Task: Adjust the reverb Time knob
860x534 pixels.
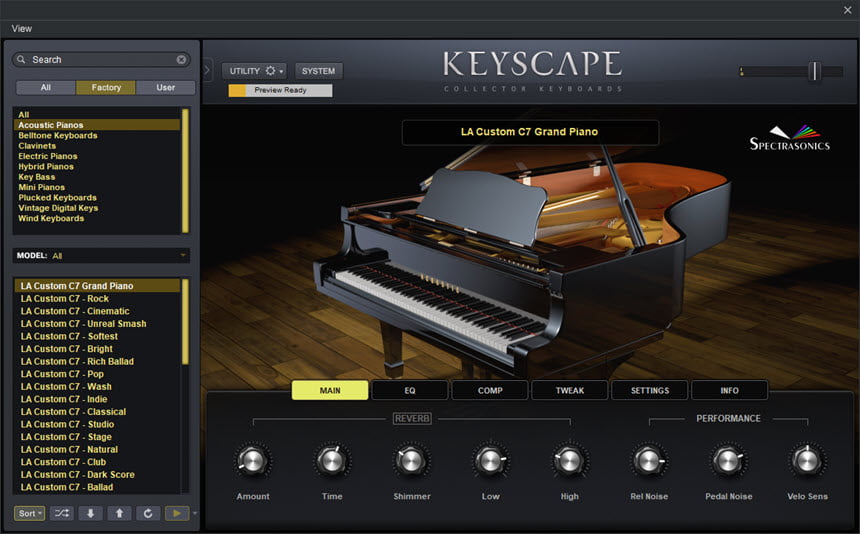Action: point(332,461)
